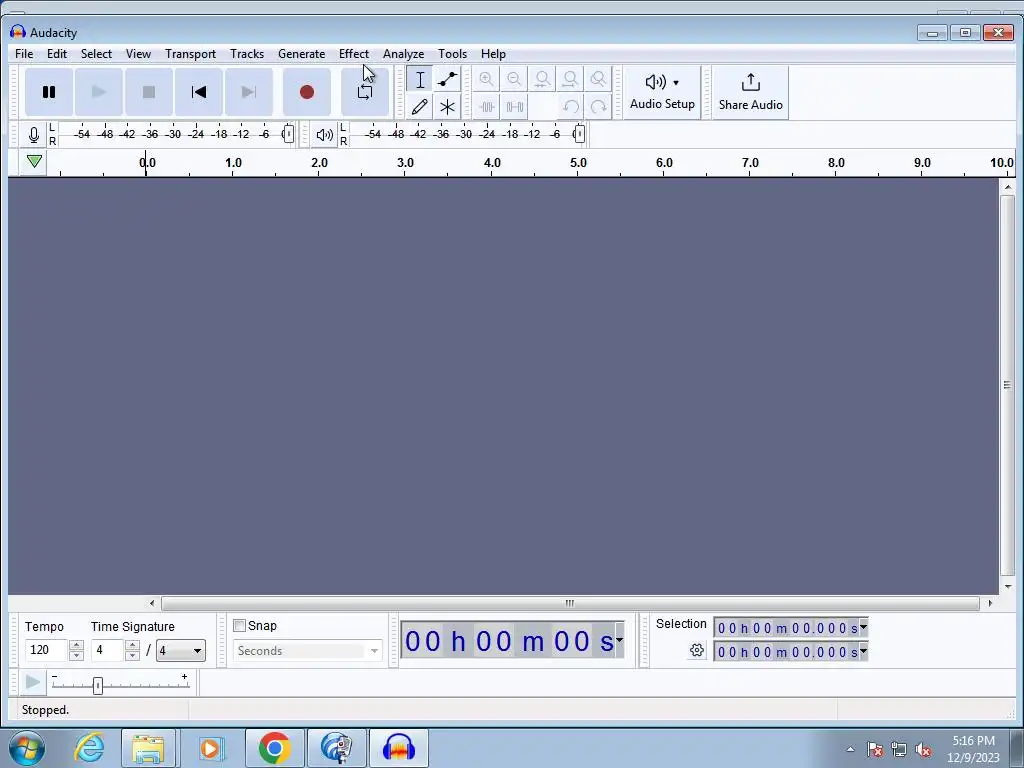
Task: Click the 5.0 mark on timeline ruler
Action: pyautogui.click(x=578, y=163)
